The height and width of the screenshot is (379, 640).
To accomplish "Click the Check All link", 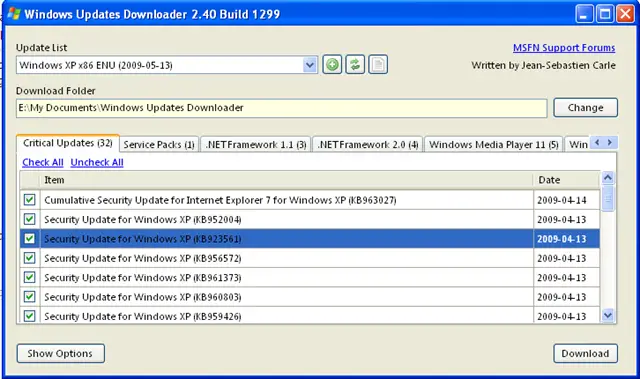I will click(42, 162).
